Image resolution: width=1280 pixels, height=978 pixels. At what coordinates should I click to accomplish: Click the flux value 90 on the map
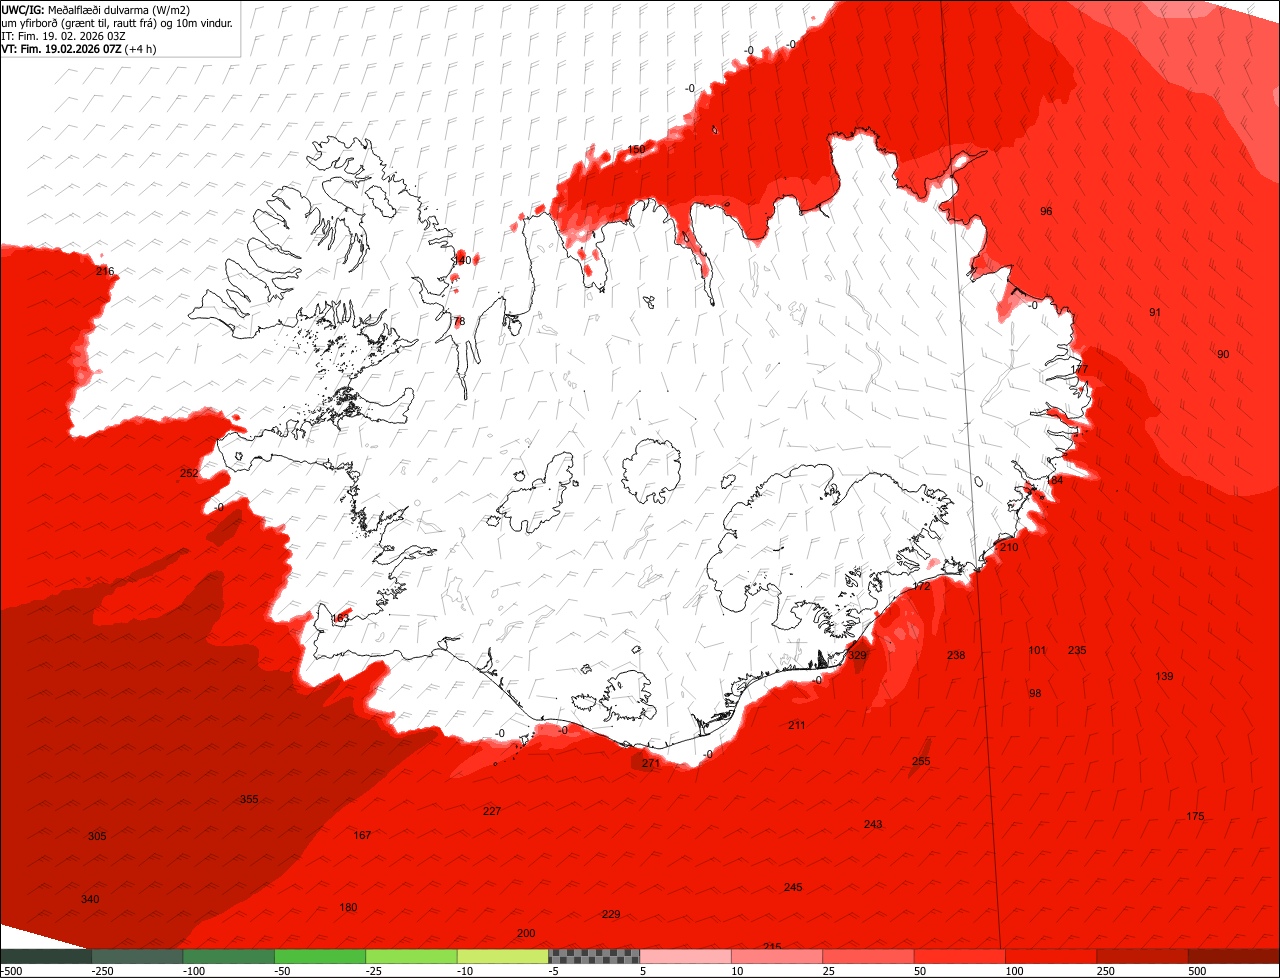point(1223,354)
